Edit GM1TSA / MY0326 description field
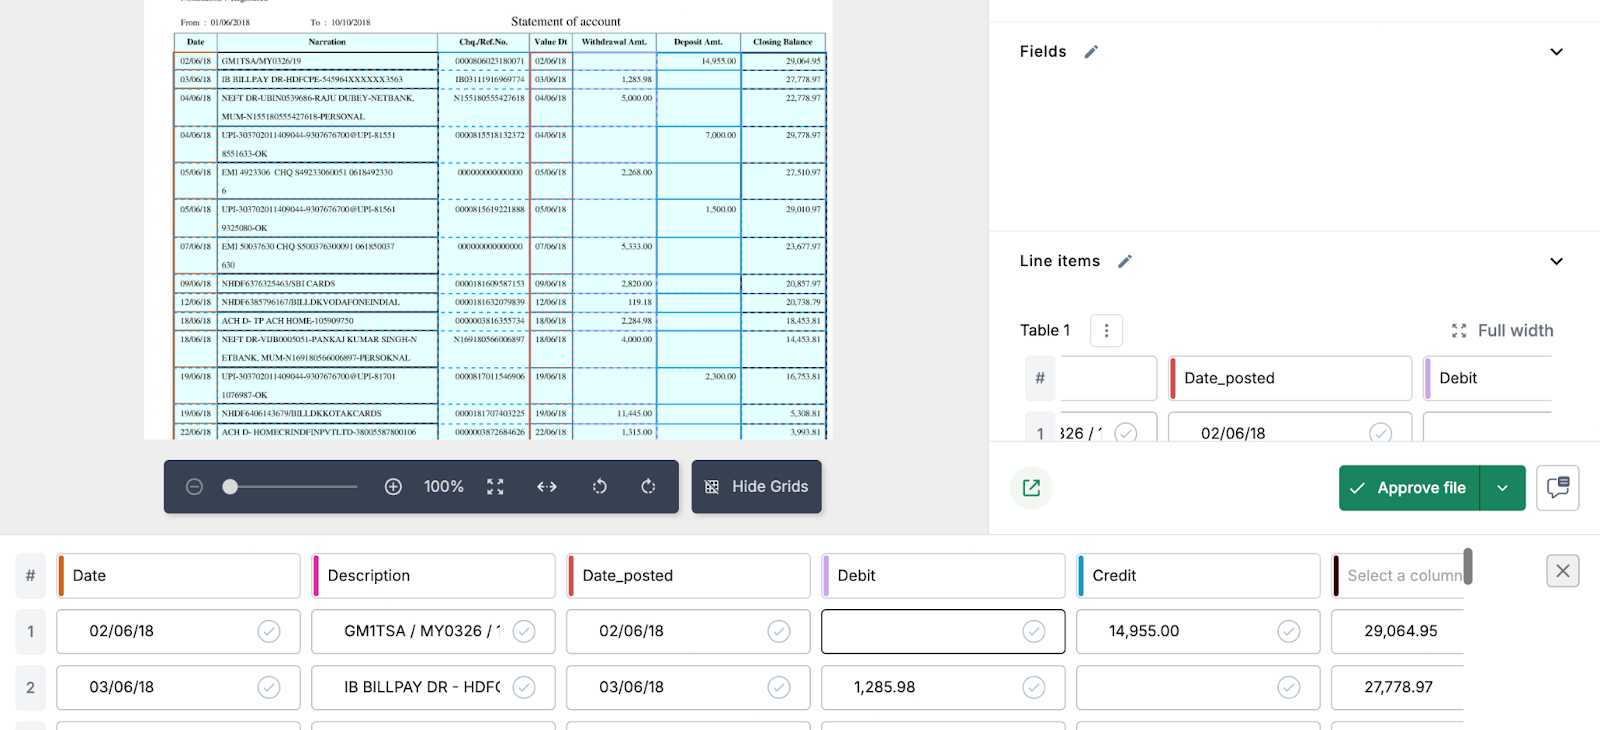The height and width of the screenshot is (730, 1600). coord(434,631)
